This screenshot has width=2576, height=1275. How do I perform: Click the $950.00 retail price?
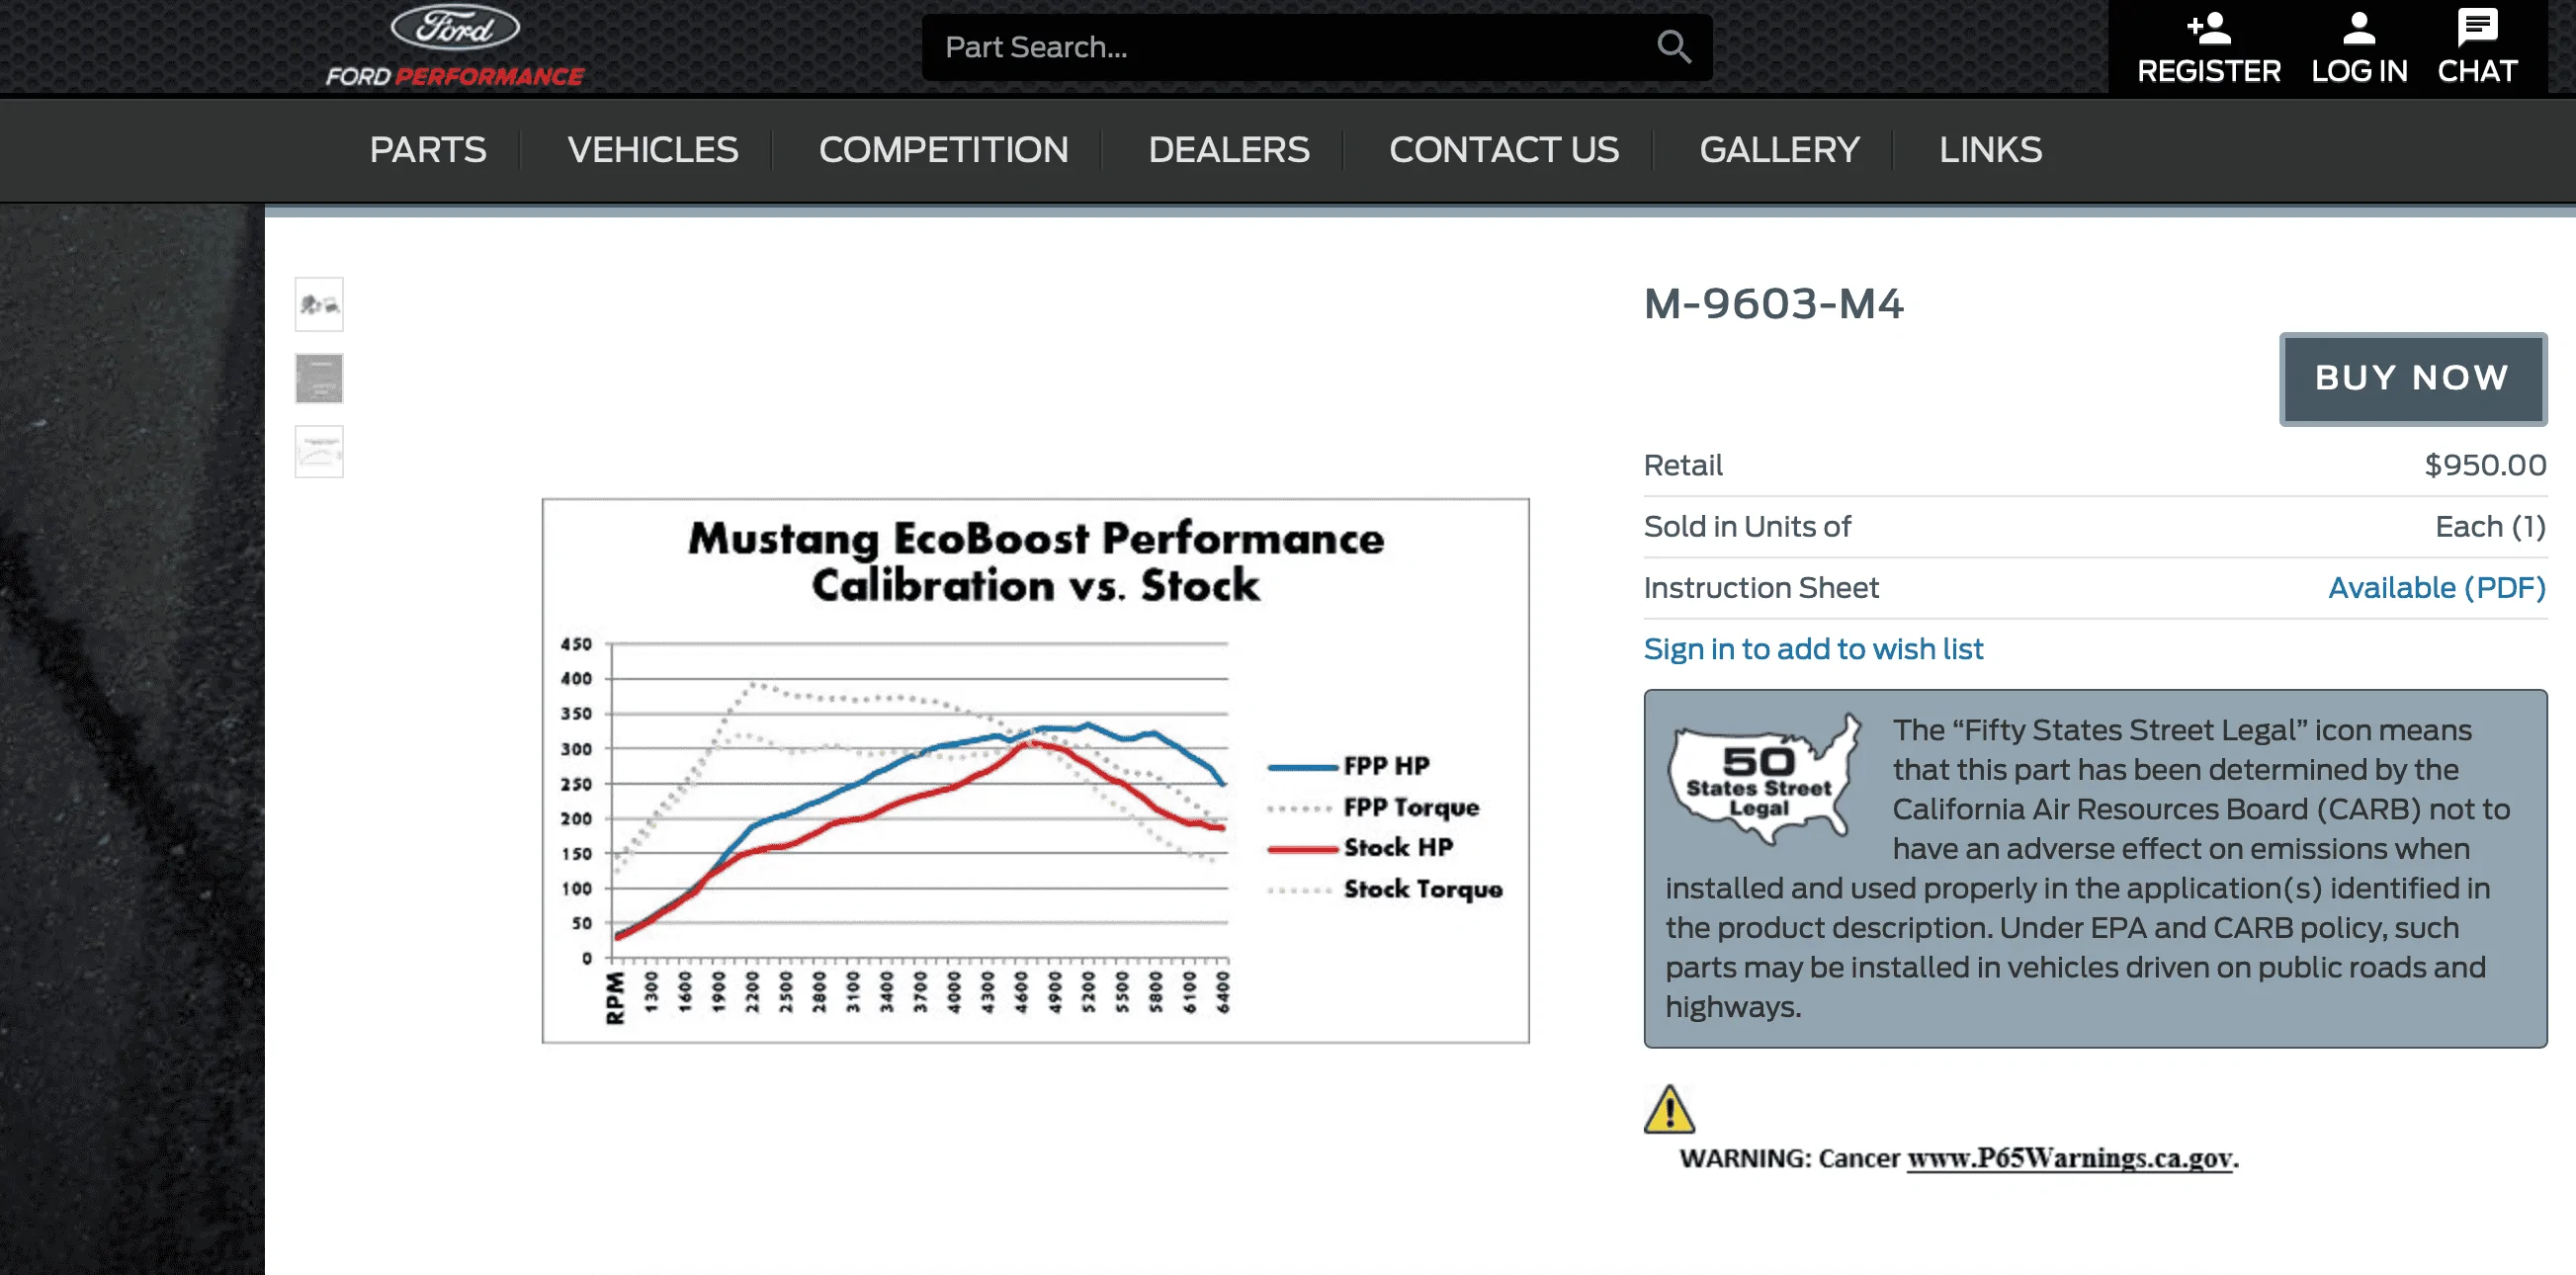click(2485, 465)
